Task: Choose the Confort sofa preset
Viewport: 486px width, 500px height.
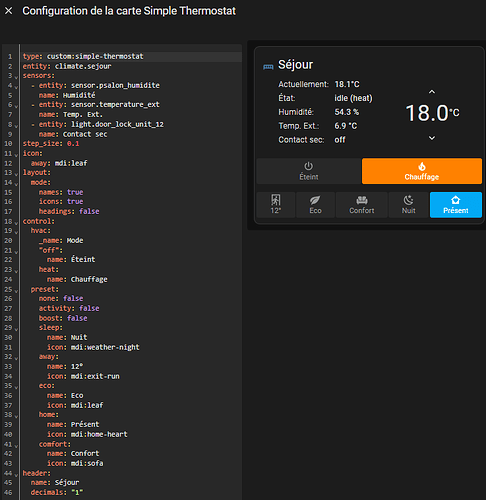Action: 362,205
